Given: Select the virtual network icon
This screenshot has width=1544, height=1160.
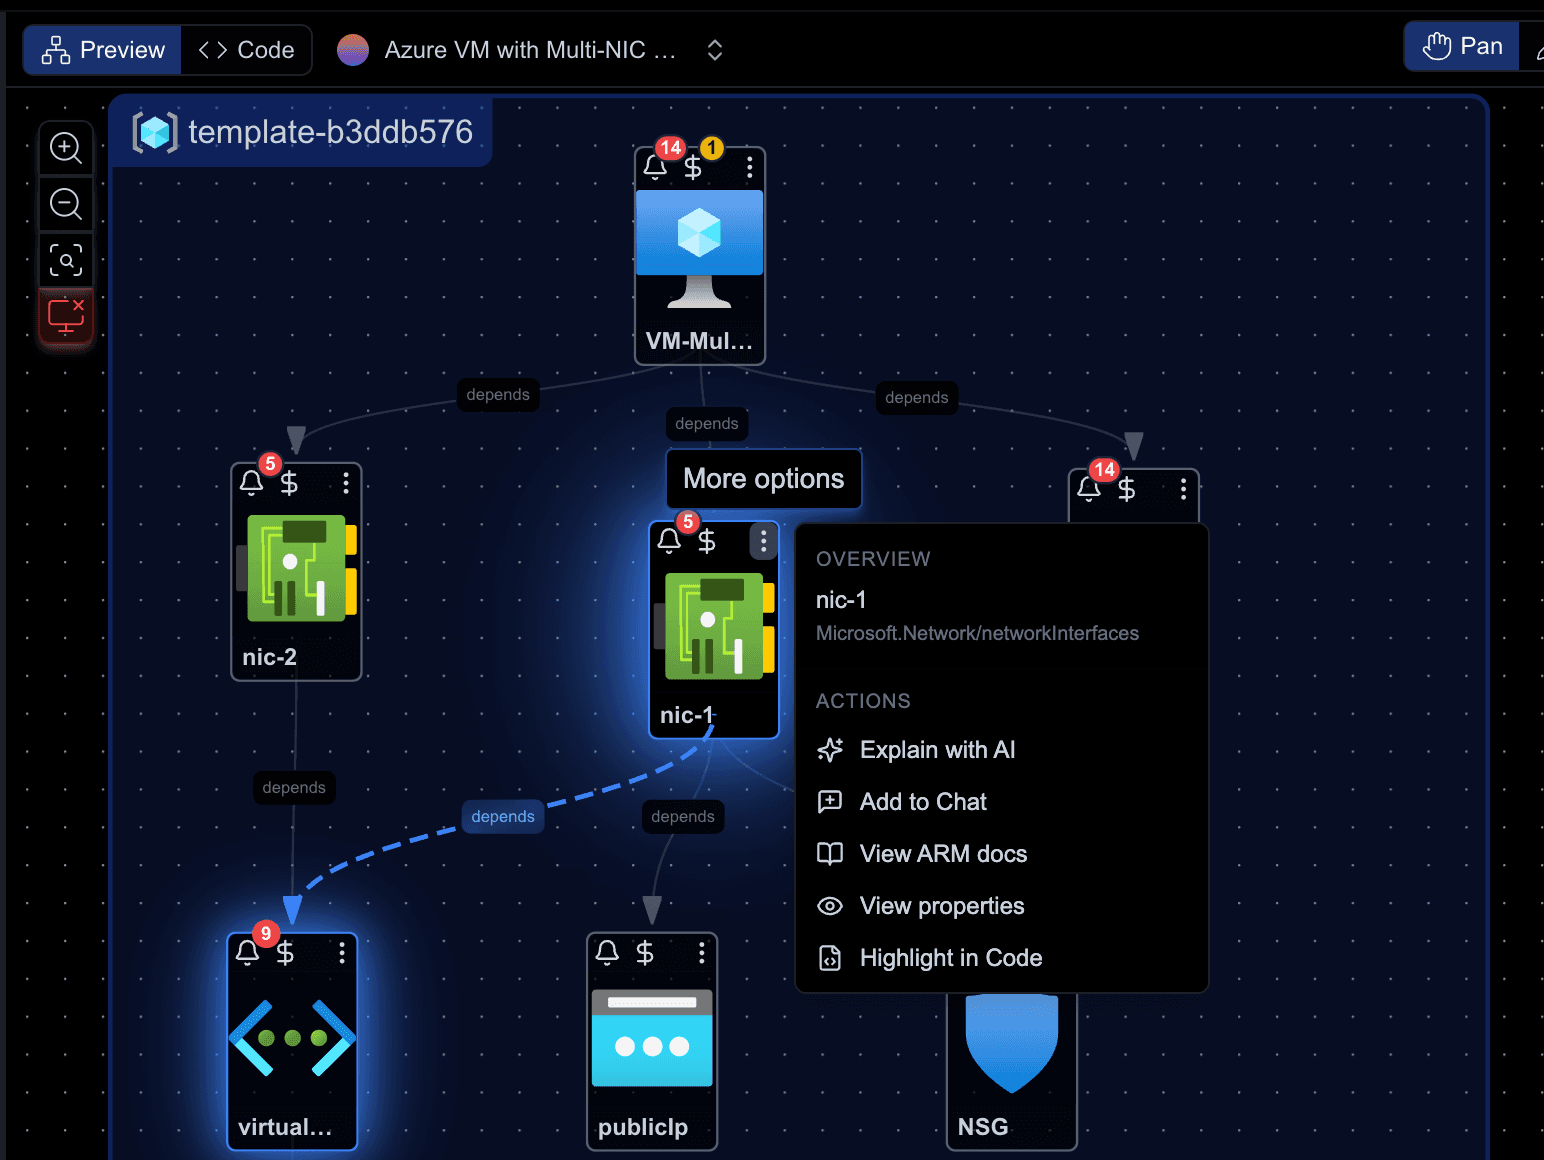Looking at the screenshot, I should pos(292,1038).
